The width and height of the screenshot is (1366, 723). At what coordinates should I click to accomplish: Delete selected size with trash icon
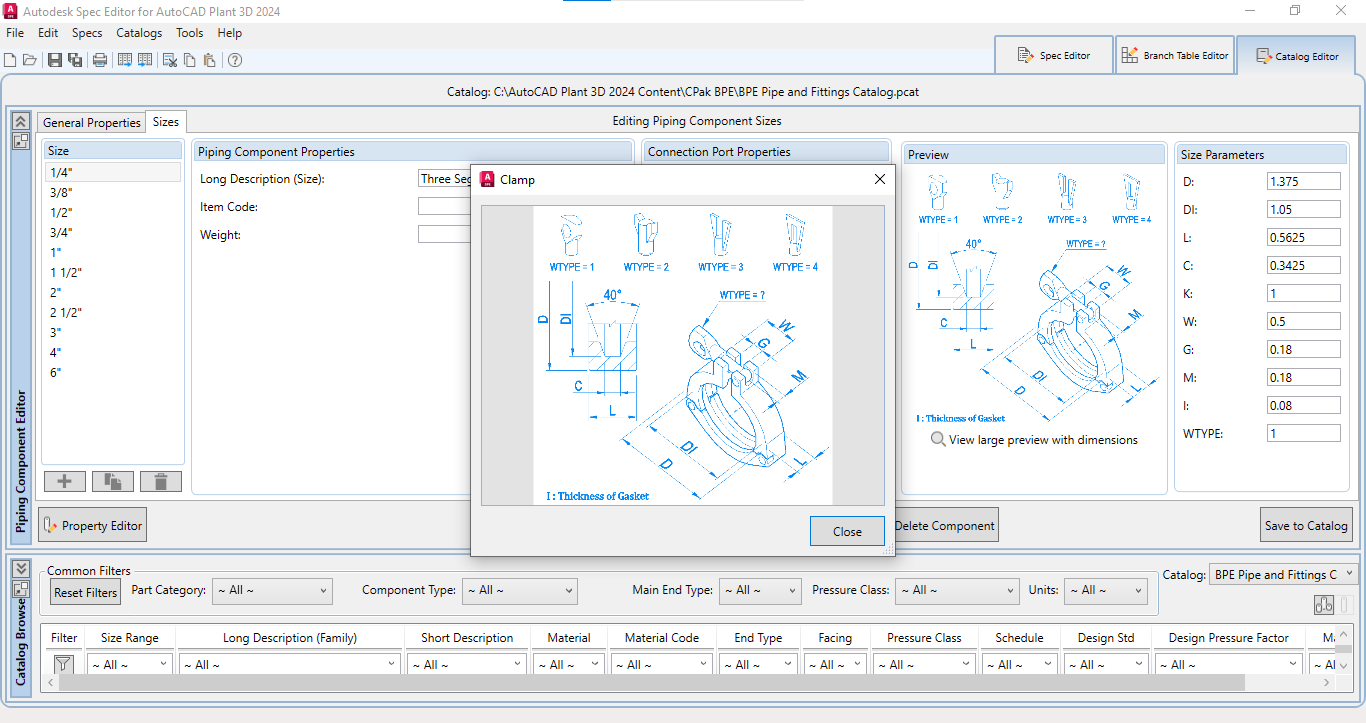point(161,481)
